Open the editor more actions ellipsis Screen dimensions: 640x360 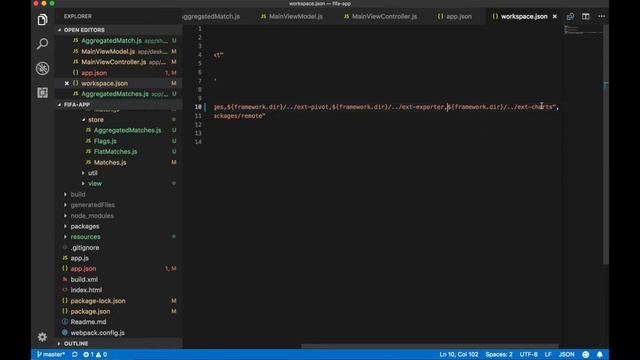(602, 16)
